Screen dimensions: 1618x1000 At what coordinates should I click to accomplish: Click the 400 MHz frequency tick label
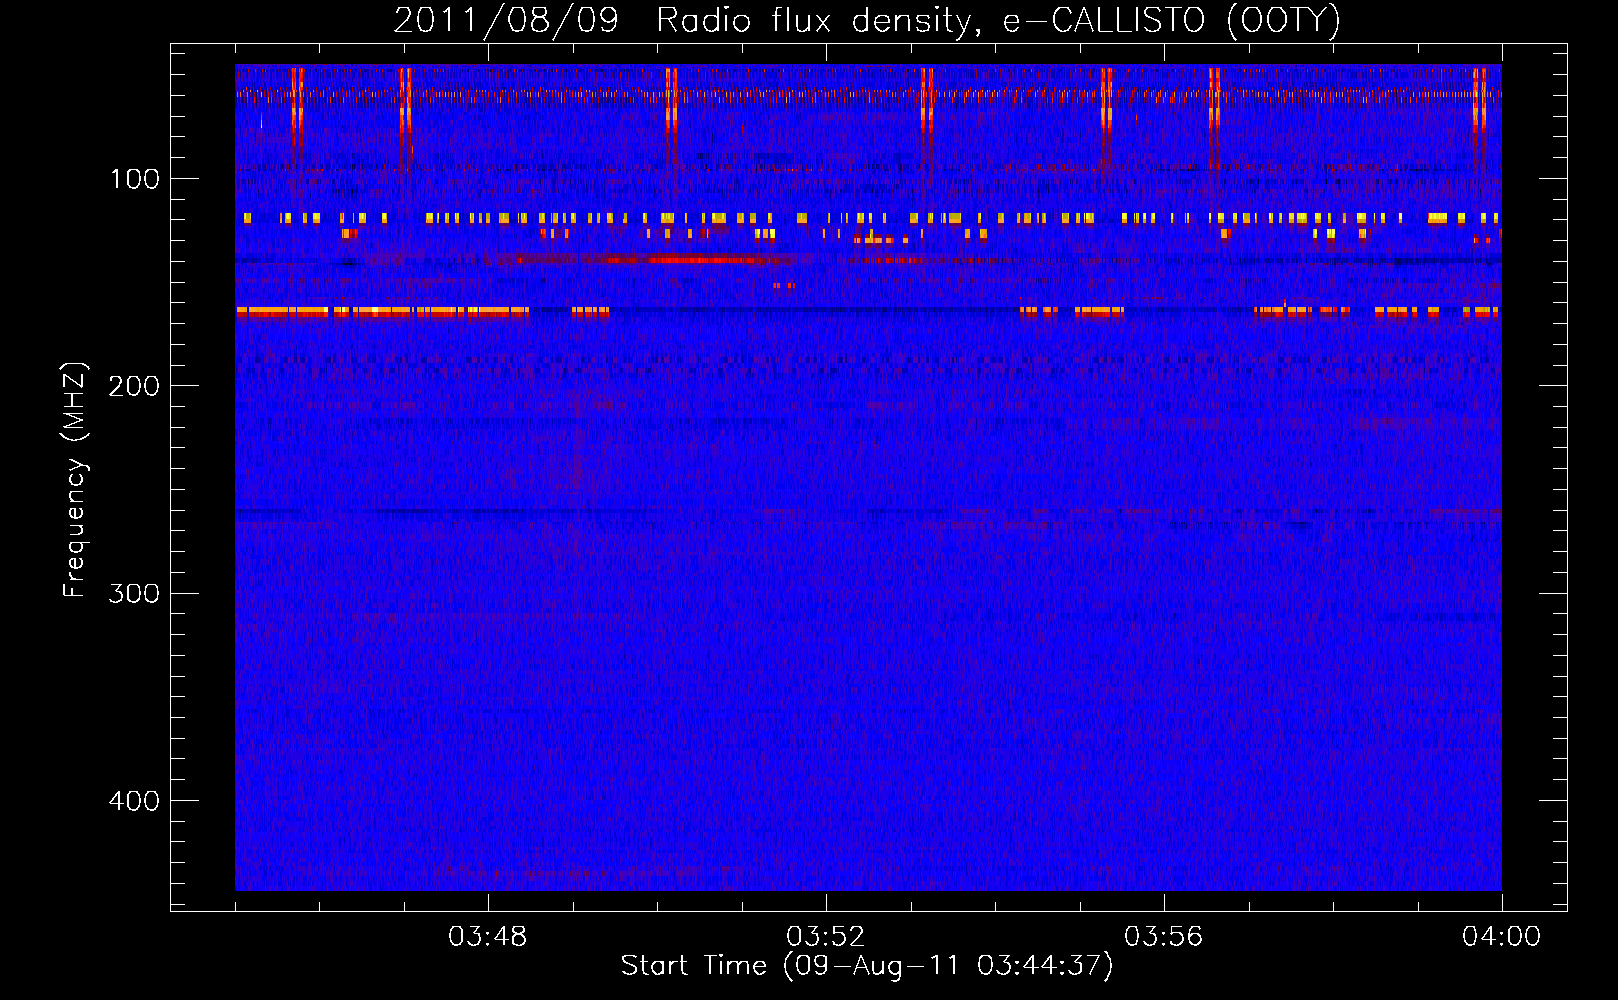tap(134, 801)
